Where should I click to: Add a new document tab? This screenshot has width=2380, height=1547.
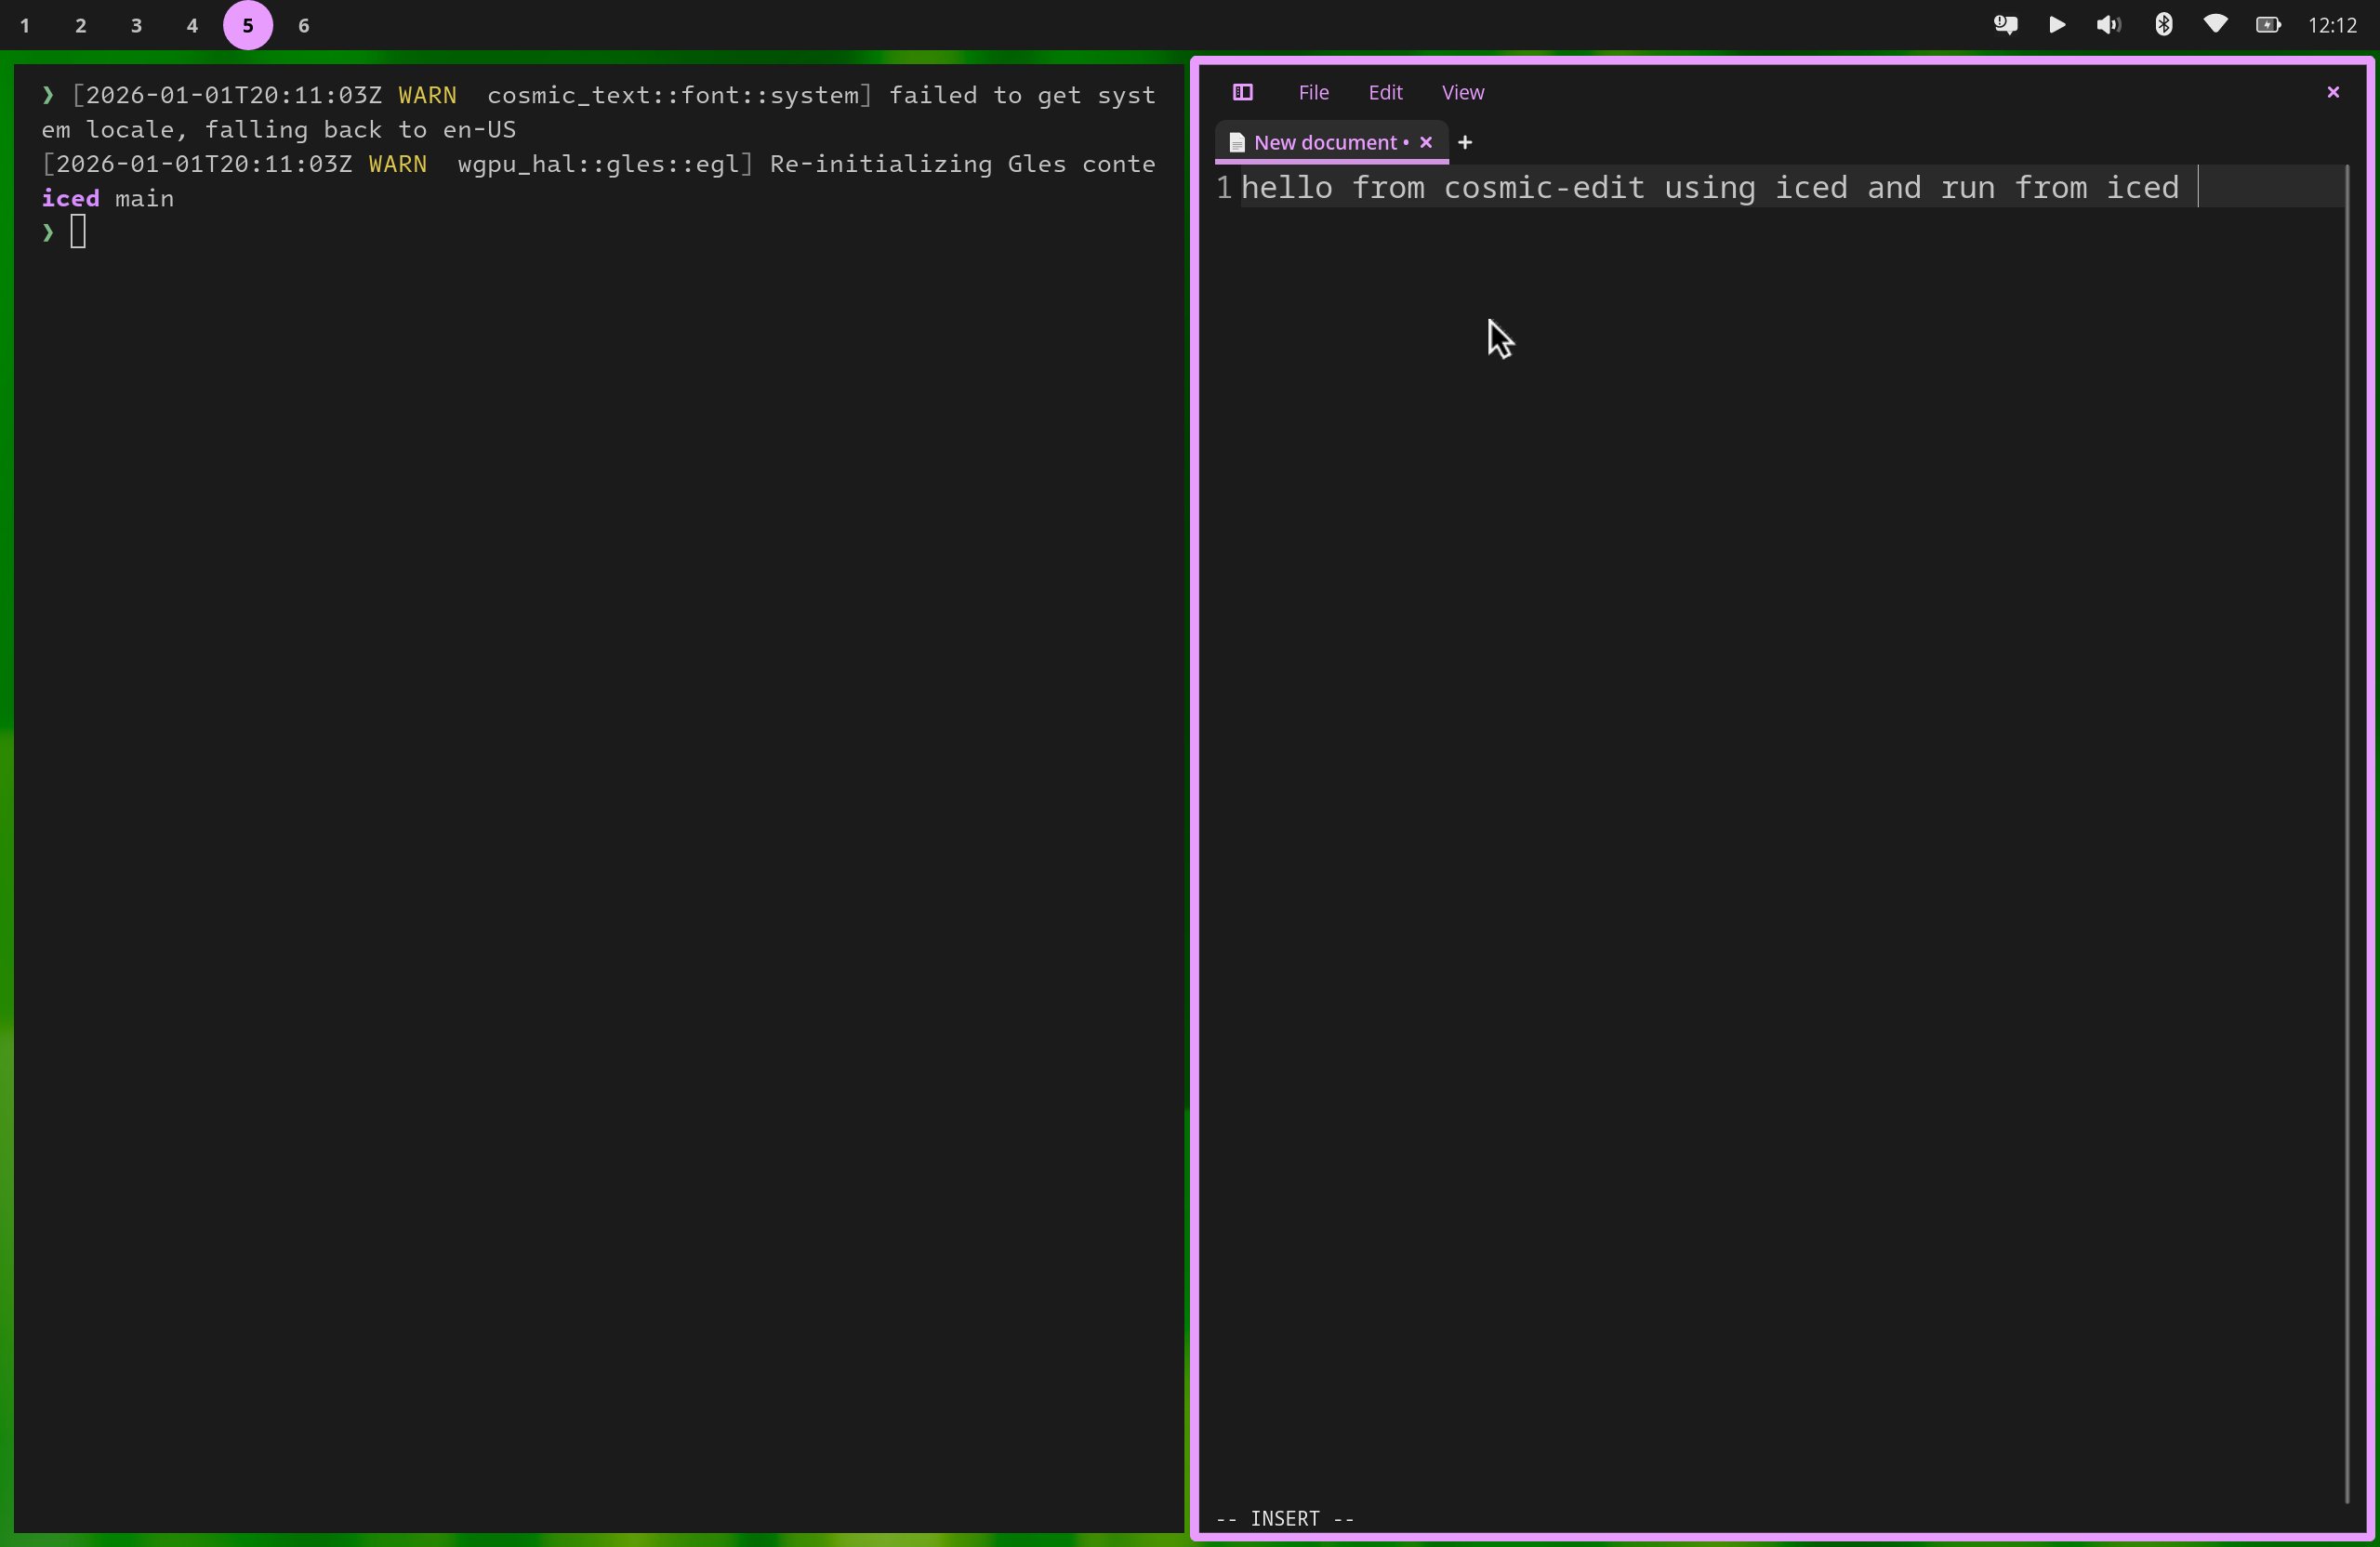pos(1465,143)
